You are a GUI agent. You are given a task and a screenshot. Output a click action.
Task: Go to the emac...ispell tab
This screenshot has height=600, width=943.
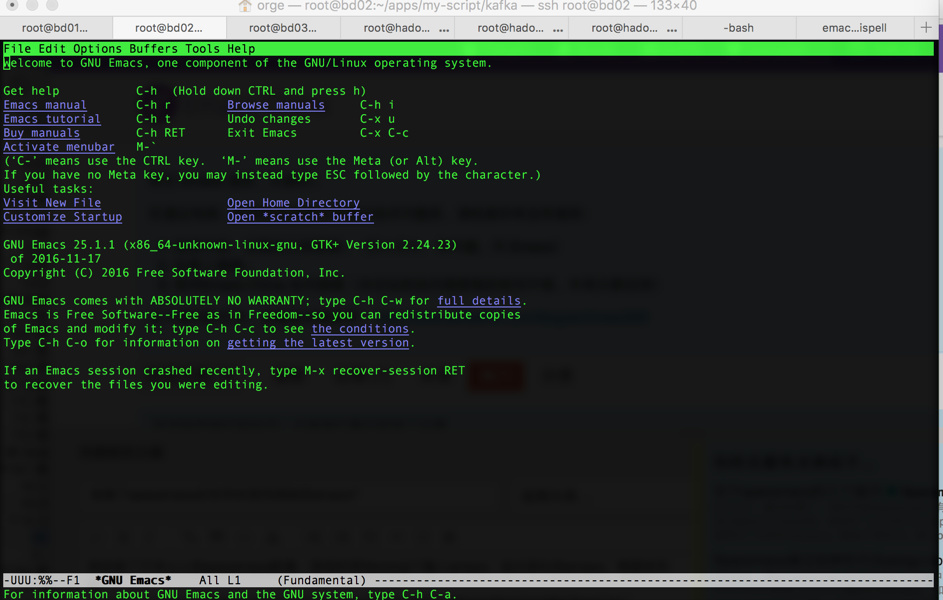point(854,28)
